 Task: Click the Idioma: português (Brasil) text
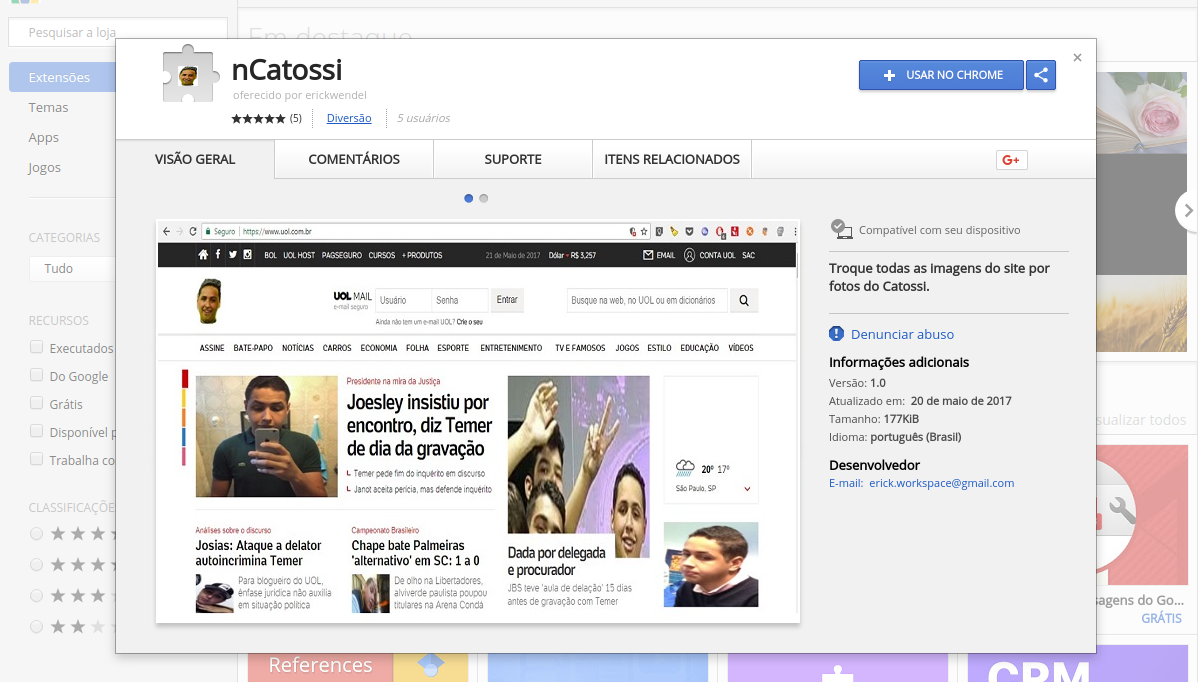point(895,438)
